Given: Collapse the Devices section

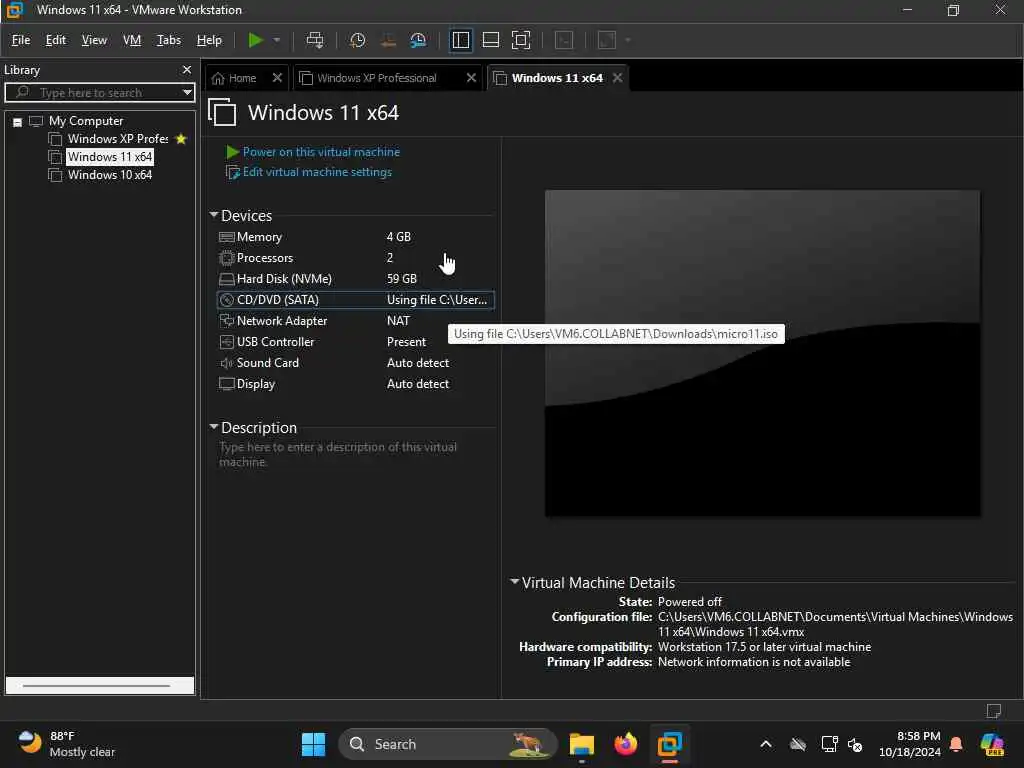Looking at the screenshot, I should (214, 215).
